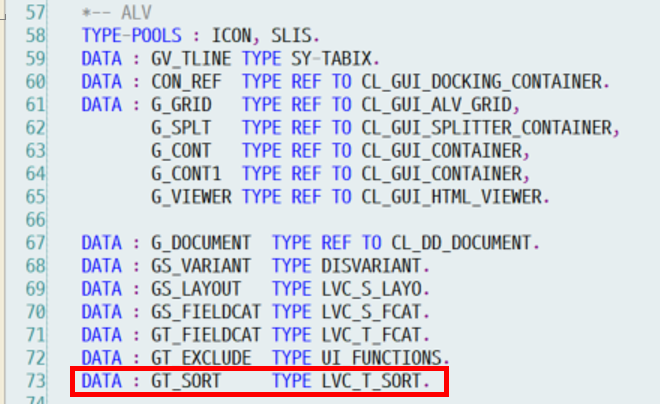Click the LVC_S_LAYO type name

pyautogui.click(x=371, y=289)
